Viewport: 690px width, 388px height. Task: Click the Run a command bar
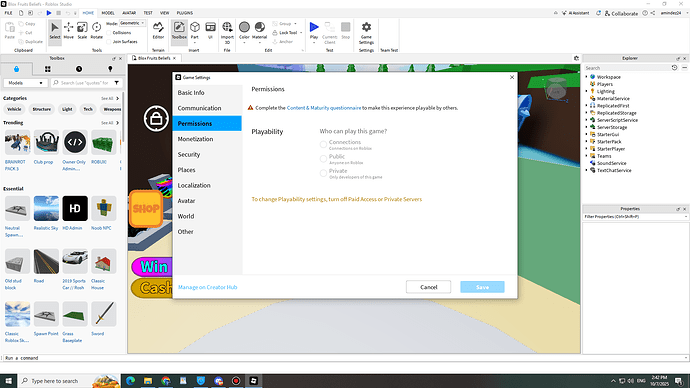point(343,358)
